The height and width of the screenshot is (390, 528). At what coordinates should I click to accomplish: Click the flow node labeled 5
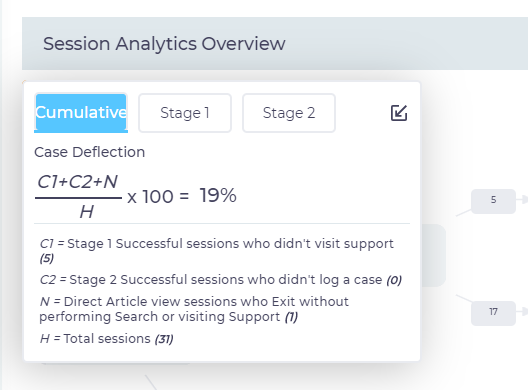[x=493, y=201]
